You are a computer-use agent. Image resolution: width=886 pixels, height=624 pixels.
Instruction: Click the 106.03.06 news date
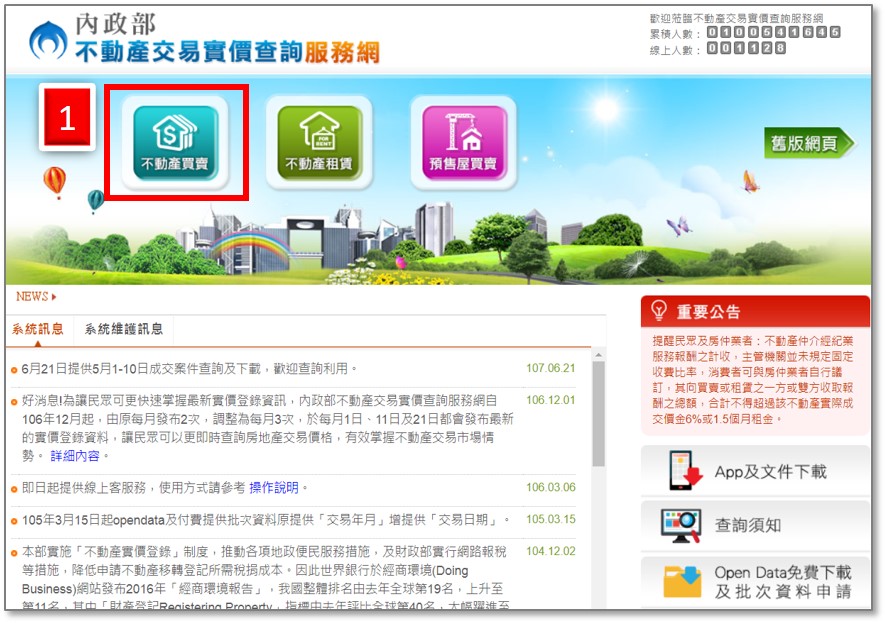(550, 487)
